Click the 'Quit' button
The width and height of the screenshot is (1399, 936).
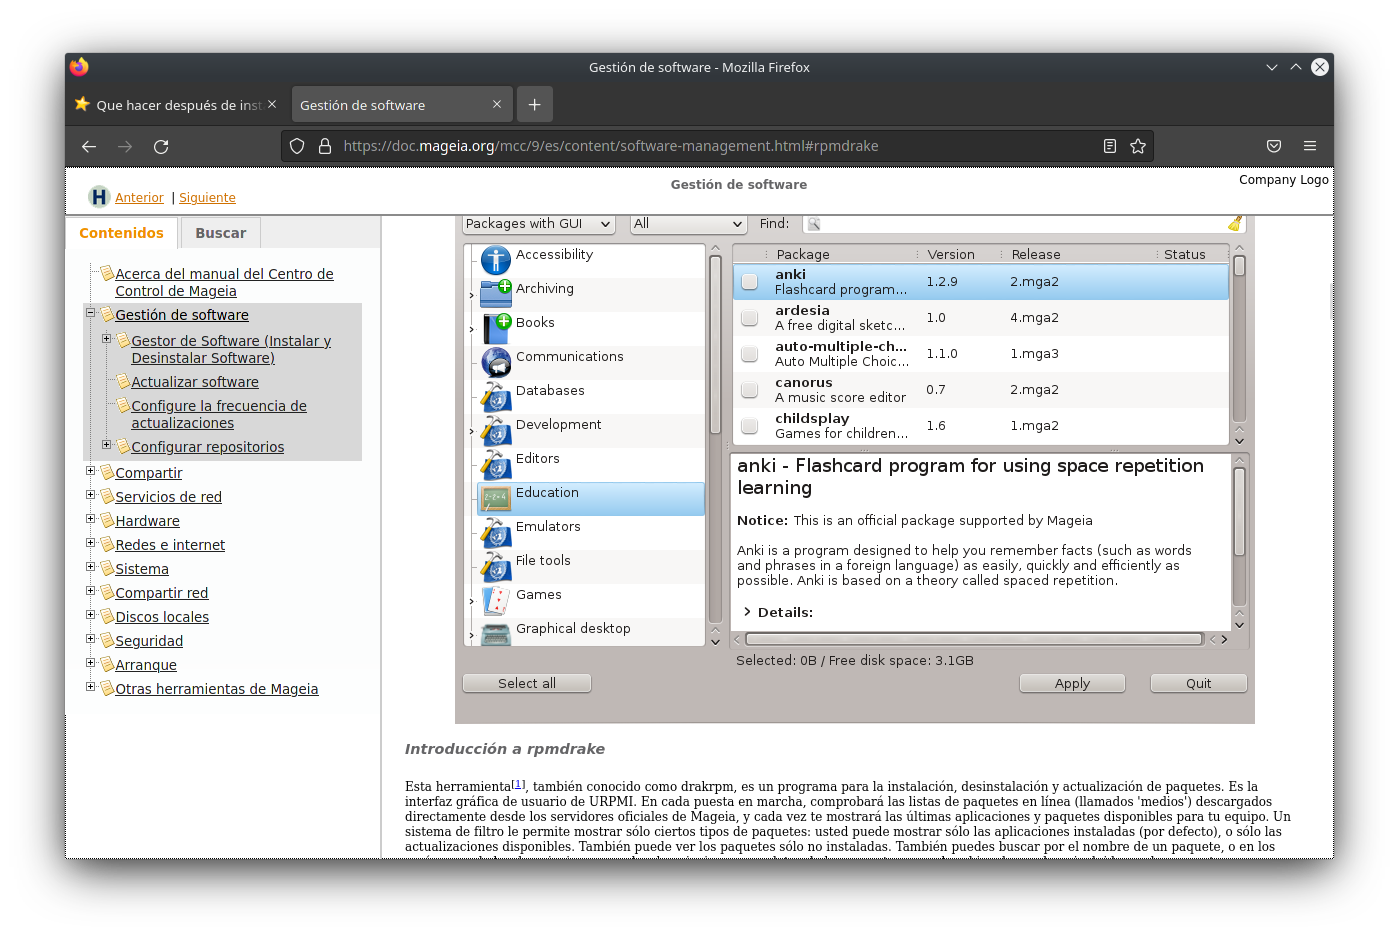coord(1198,683)
